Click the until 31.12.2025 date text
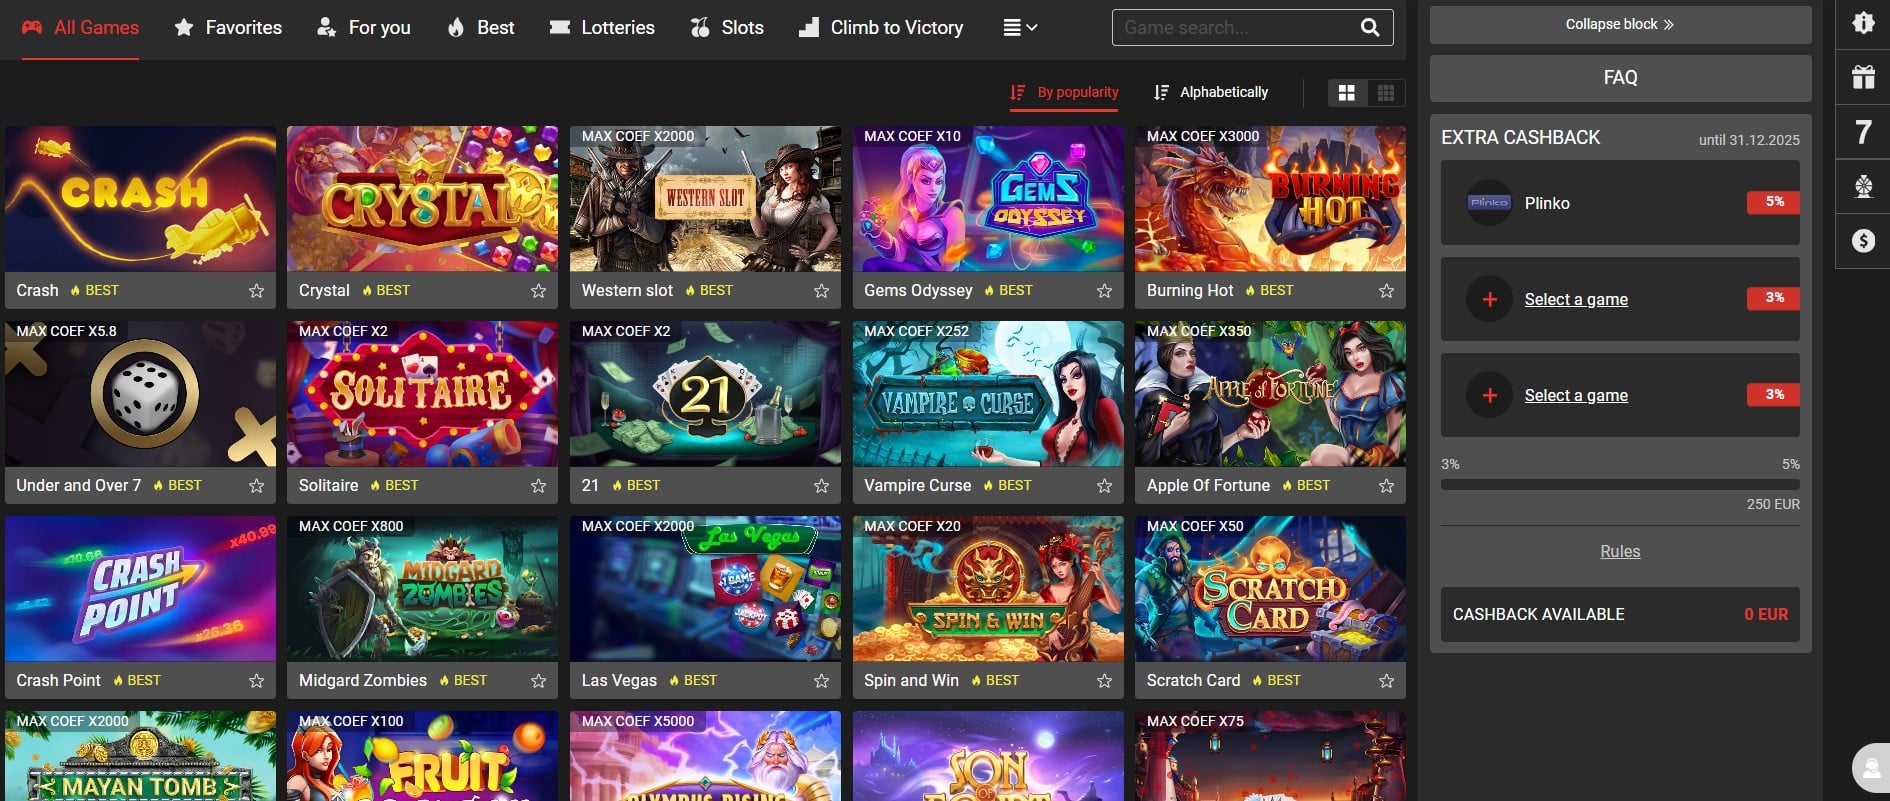Image resolution: width=1890 pixels, height=801 pixels. click(1749, 140)
